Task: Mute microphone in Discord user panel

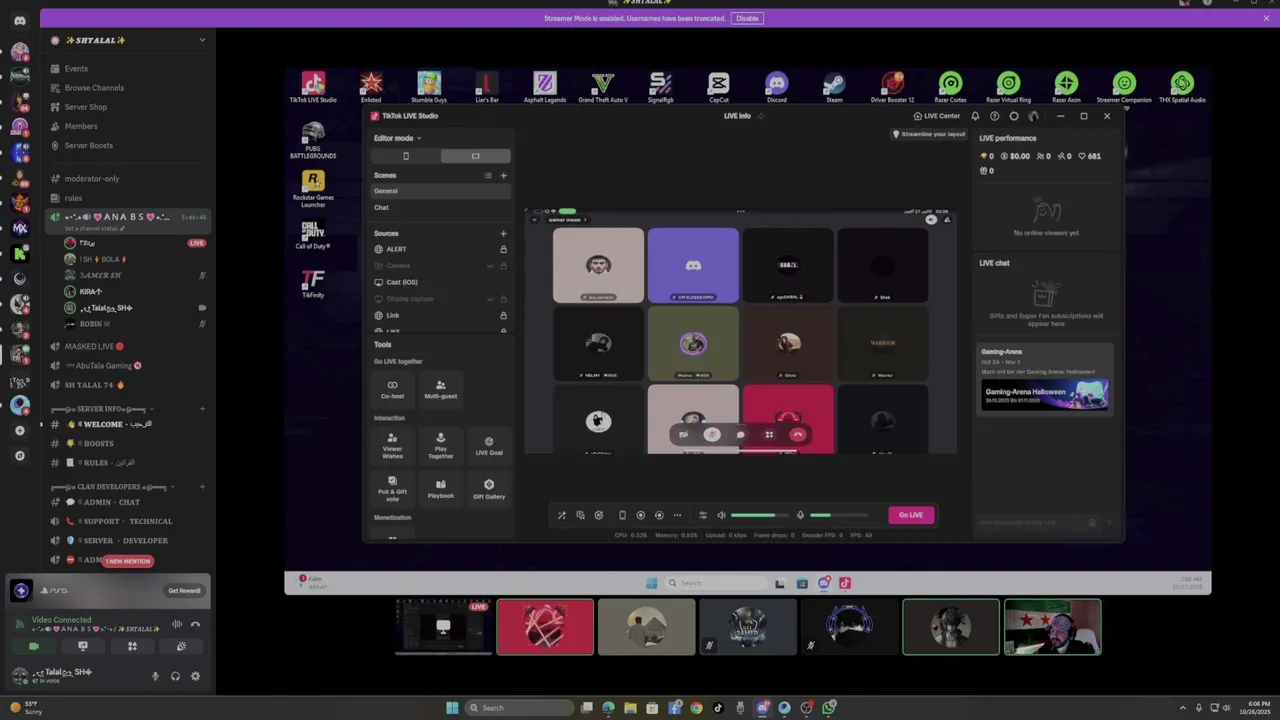Action: click(155, 676)
